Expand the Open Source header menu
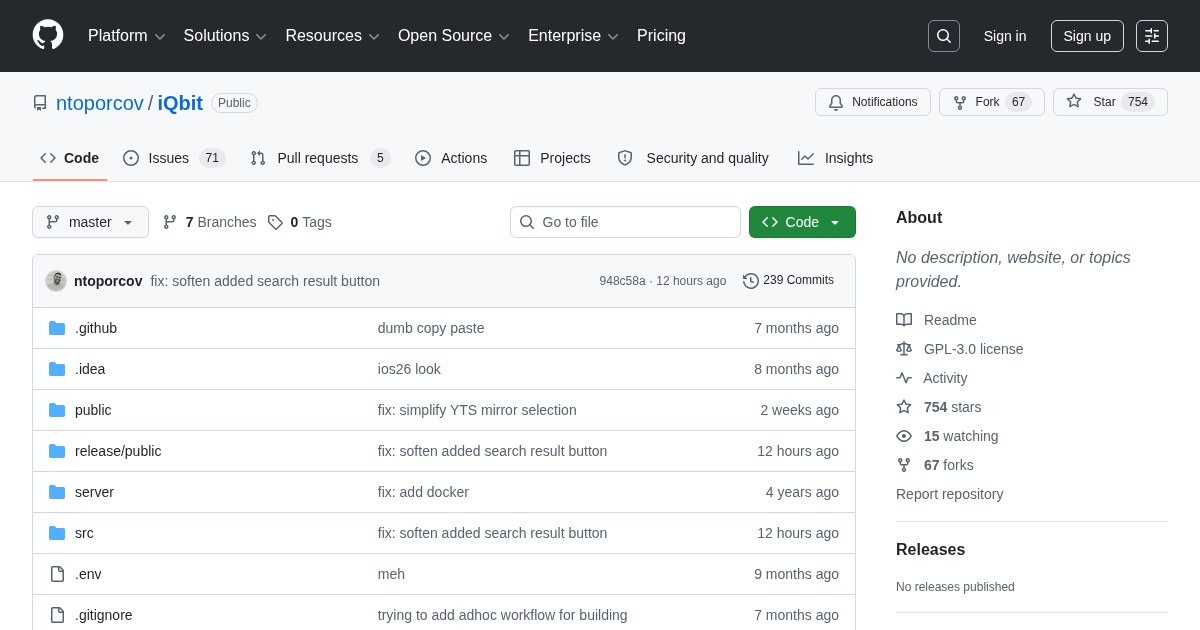1200x630 pixels. (454, 36)
